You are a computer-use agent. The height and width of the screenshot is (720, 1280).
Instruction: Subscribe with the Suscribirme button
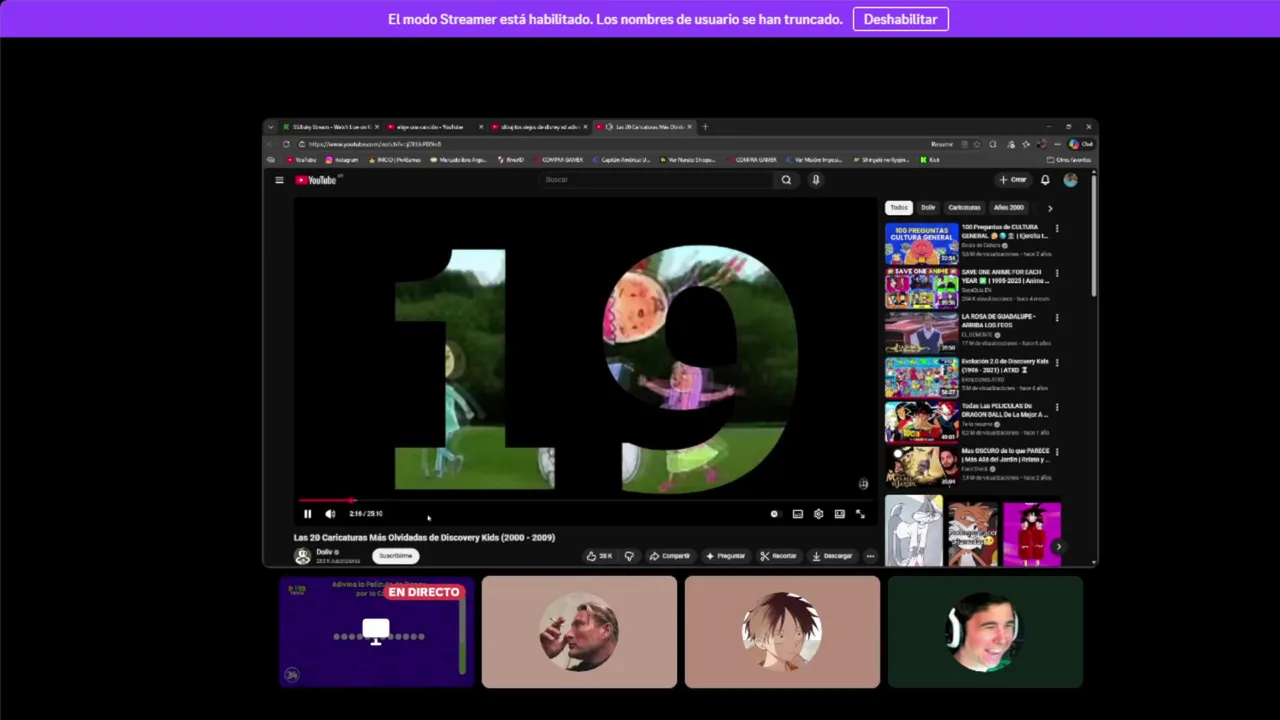coord(395,556)
